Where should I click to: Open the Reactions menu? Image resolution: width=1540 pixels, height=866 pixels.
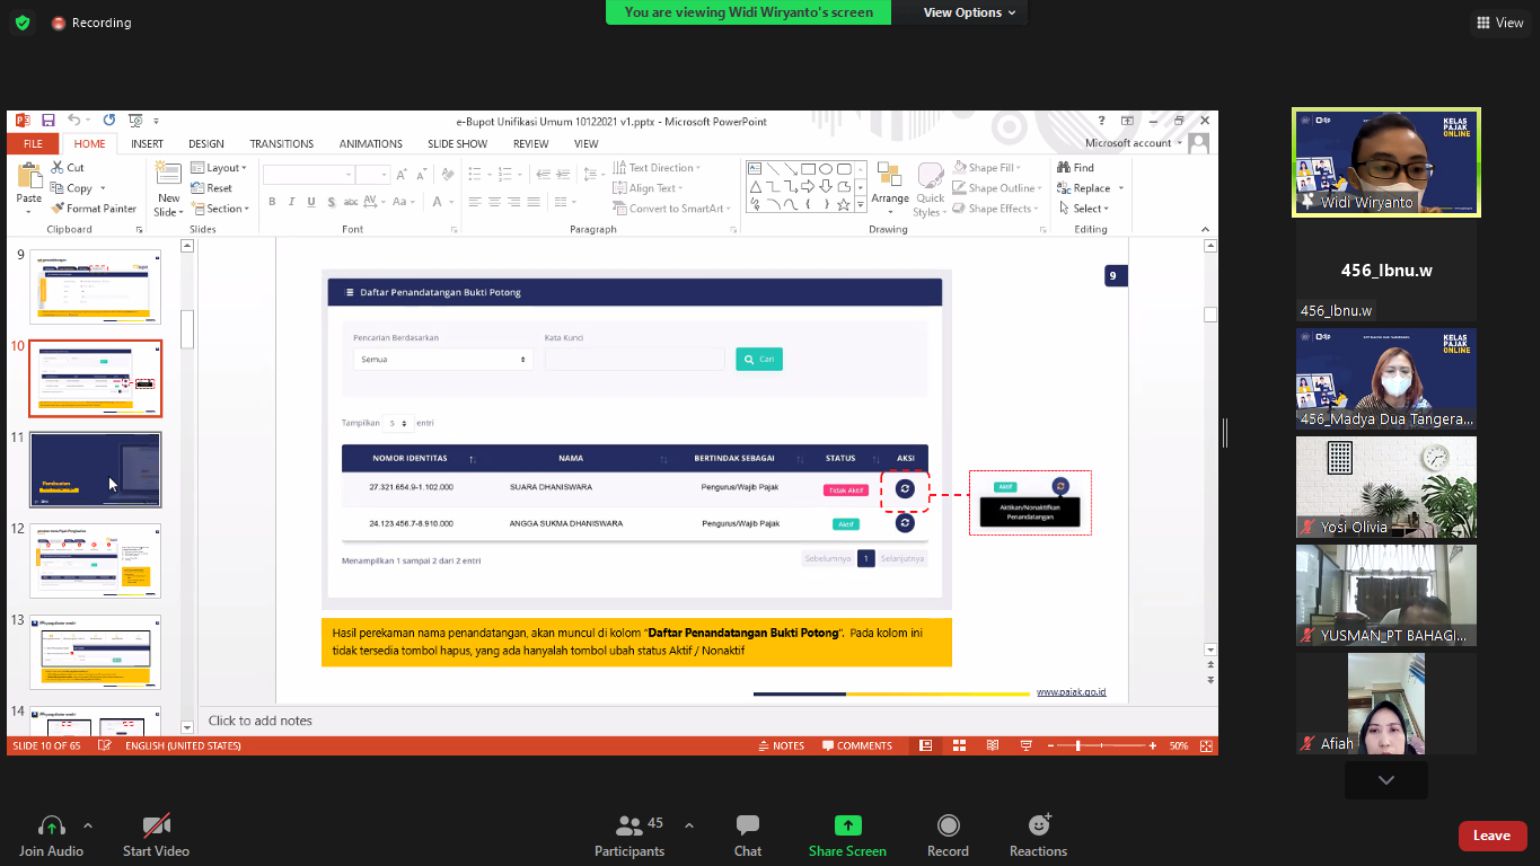1038,826
